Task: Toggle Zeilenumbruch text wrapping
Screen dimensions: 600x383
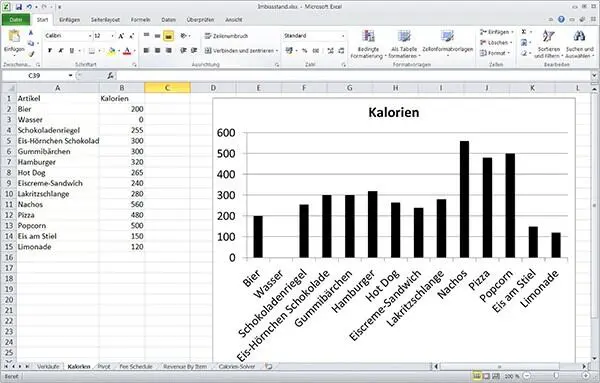Action: click(226, 36)
